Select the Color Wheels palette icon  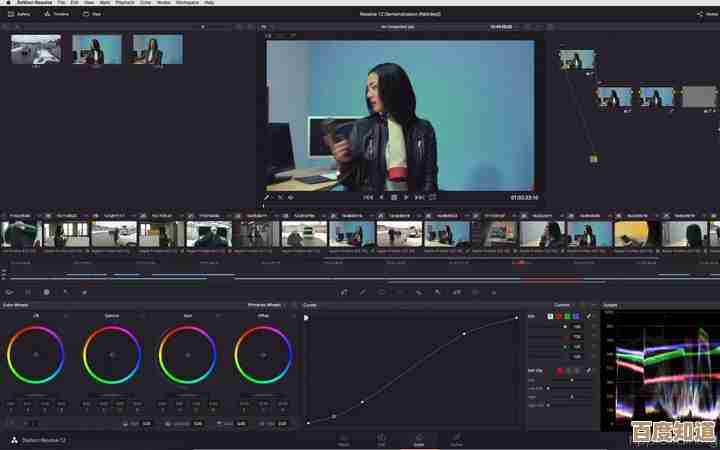tap(46, 292)
